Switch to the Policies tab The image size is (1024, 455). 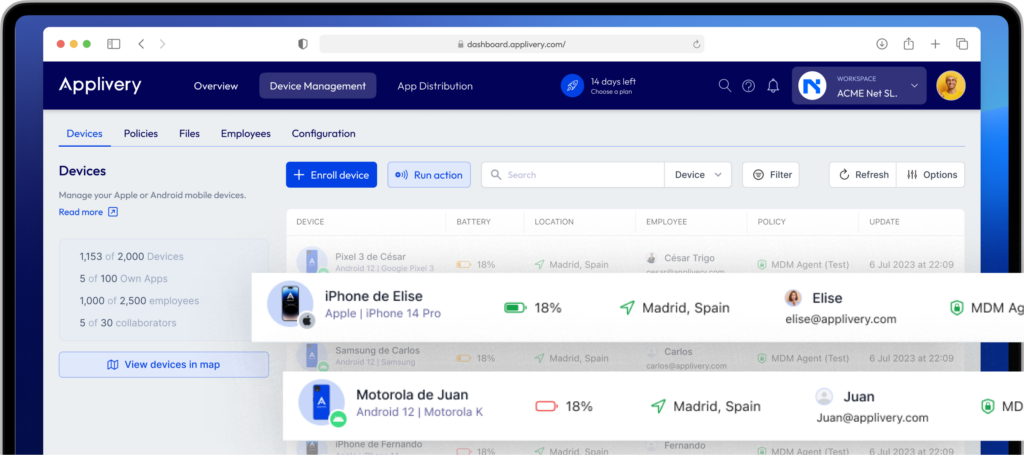coord(141,133)
